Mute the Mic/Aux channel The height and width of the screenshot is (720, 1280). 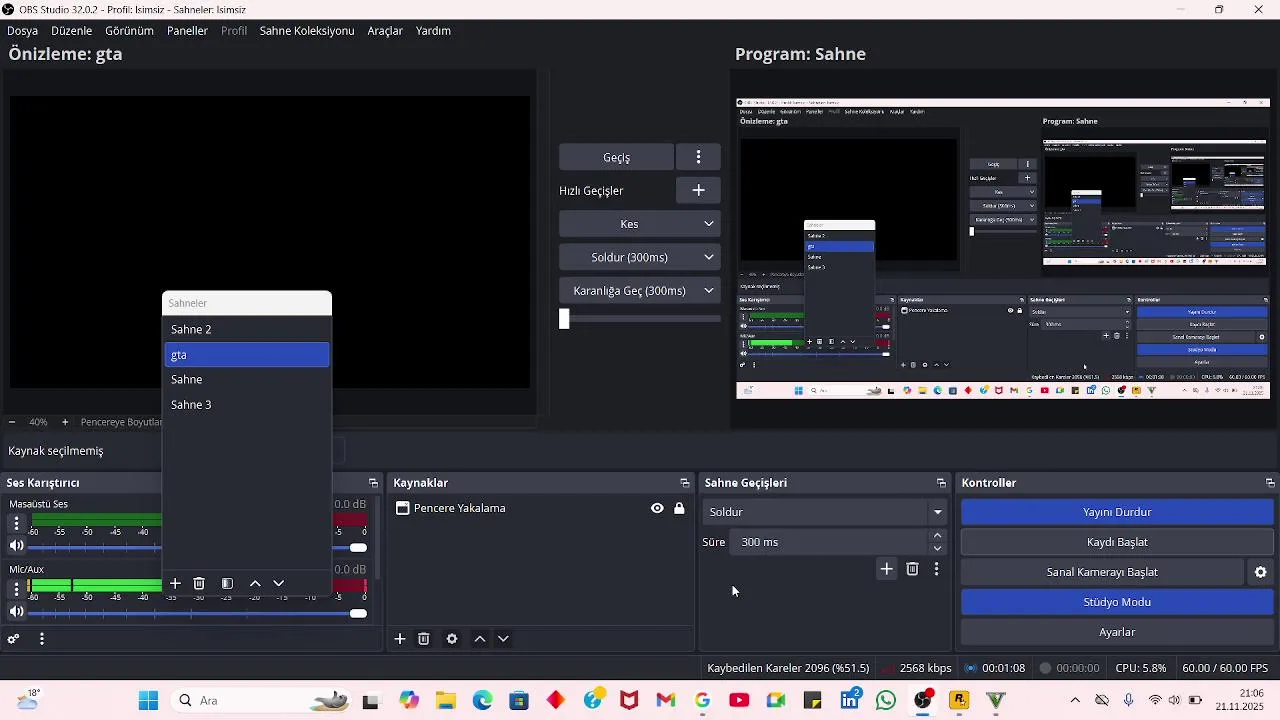(x=16, y=612)
